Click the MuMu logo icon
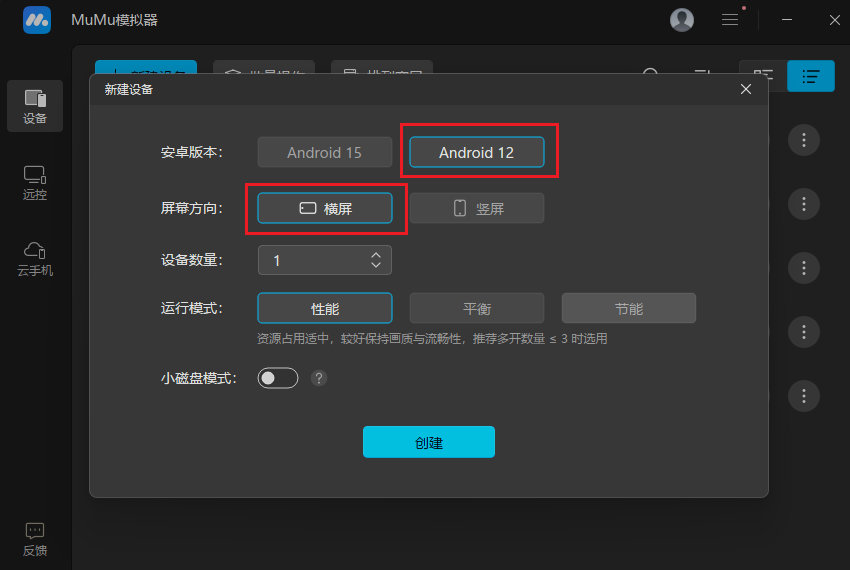The height and width of the screenshot is (570, 850). coord(37,20)
